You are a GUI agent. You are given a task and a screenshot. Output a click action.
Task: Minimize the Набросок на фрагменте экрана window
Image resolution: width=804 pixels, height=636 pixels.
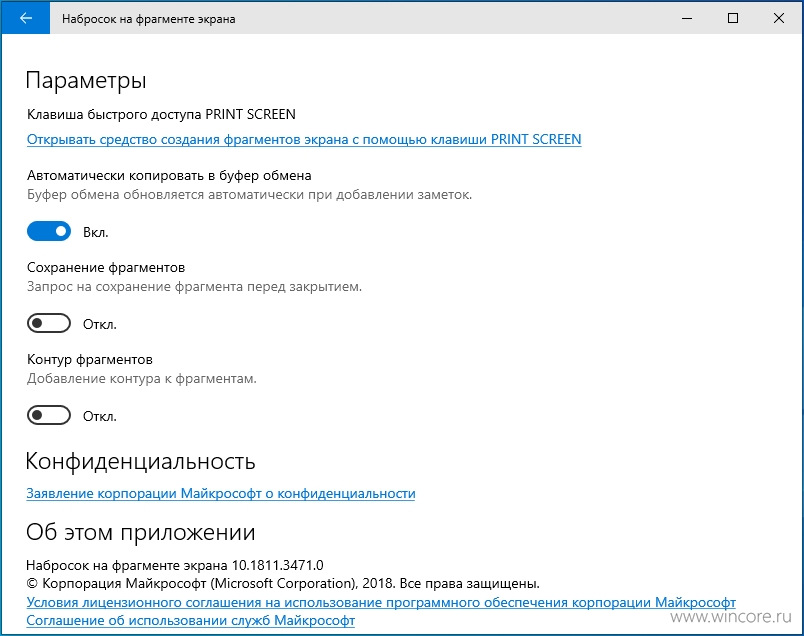click(687, 18)
